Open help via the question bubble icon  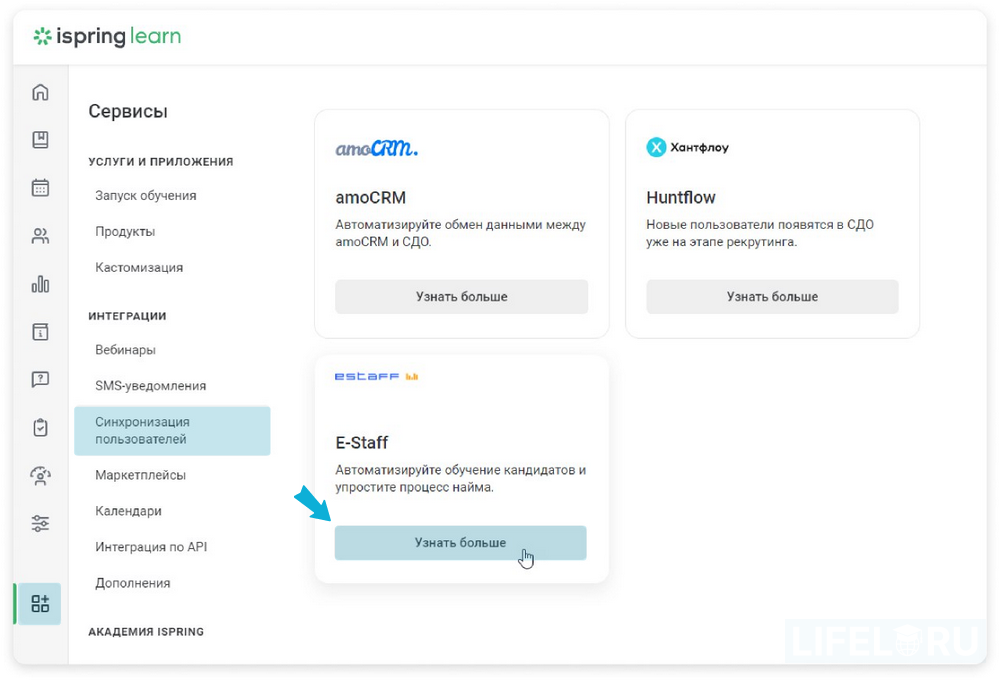(x=39, y=379)
